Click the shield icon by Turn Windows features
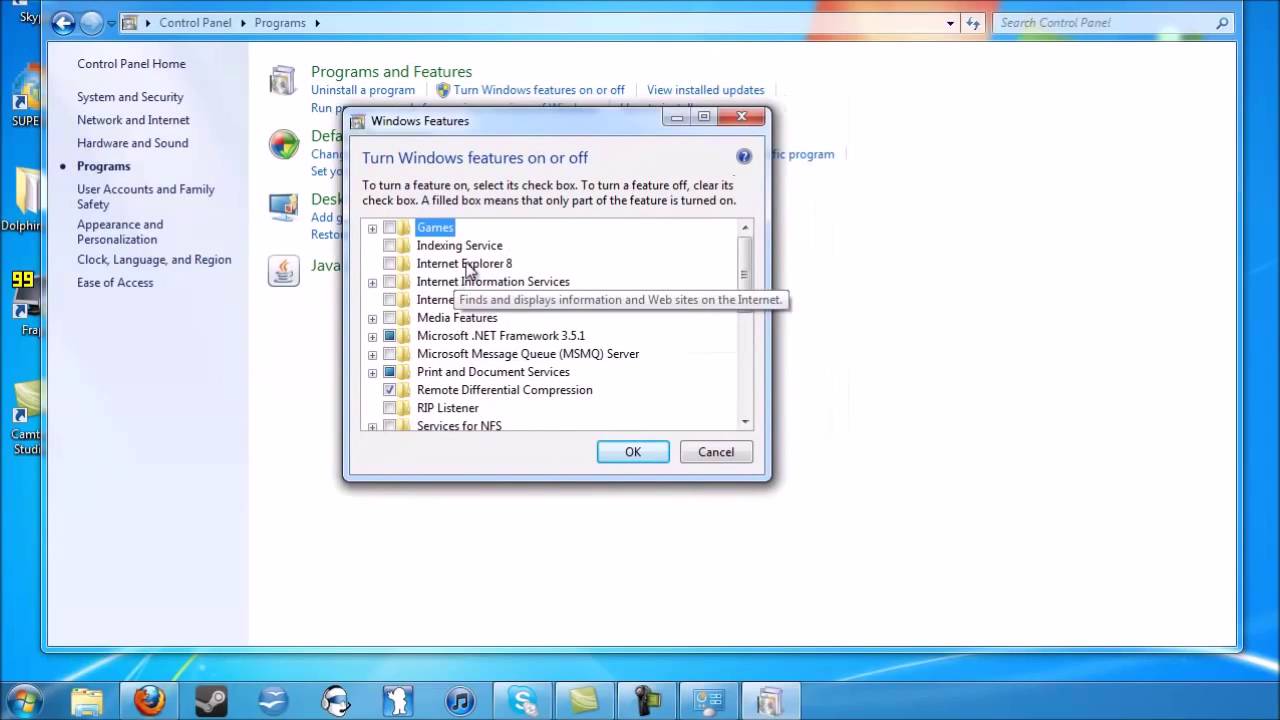 coord(443,90)
